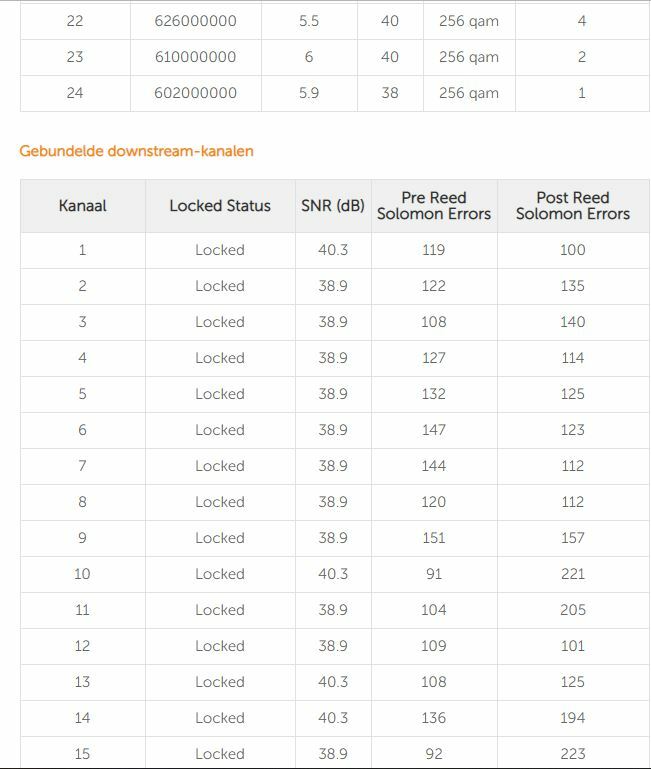This screenshot has height=769, width=651.
Task: Click the Locked Status column header
Action: point(220,205)
